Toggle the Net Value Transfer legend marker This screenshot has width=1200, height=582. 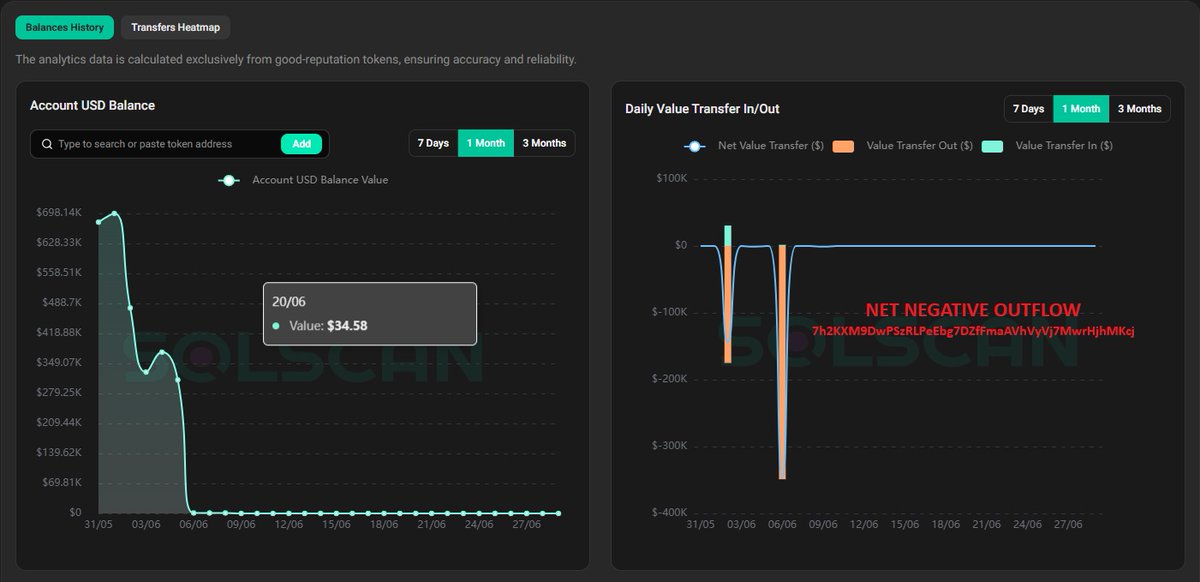click(x=695, y=146)
